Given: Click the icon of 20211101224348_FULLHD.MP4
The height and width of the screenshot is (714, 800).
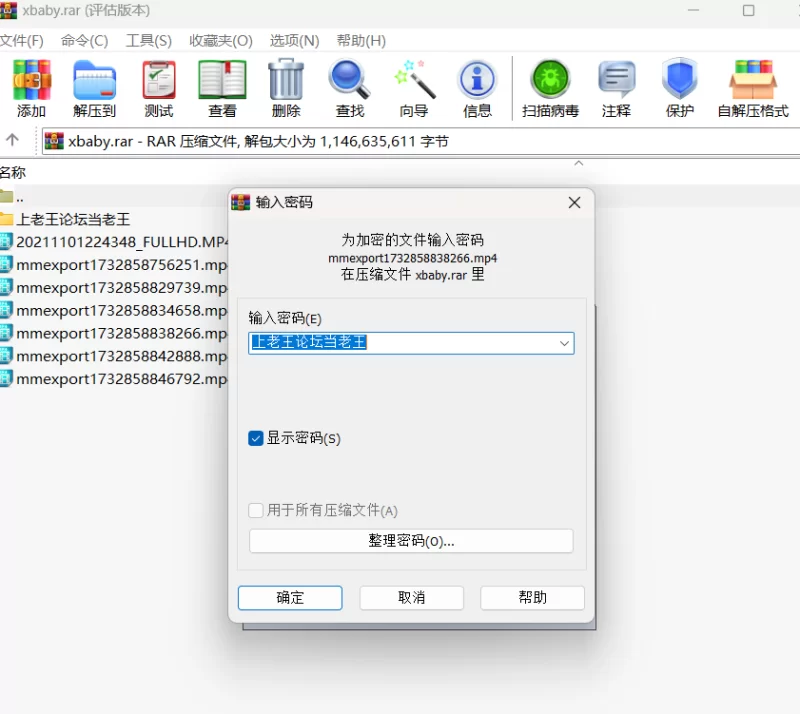Looking at the screenshot, I should pos(6,242).
